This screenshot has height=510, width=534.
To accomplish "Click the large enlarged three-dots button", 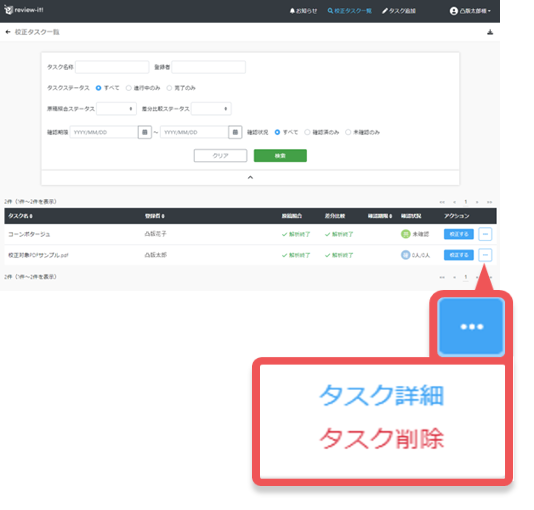I will click(x=471, y=327).
